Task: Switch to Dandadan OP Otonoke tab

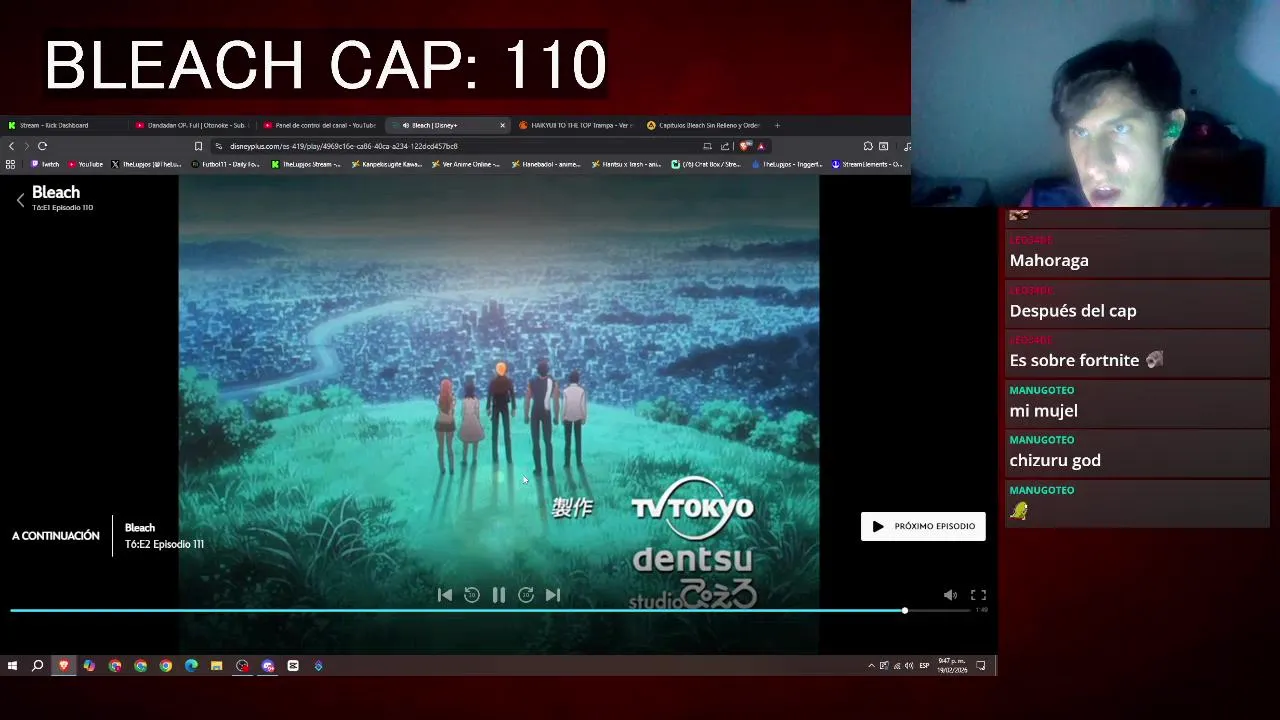Action: 190,125
